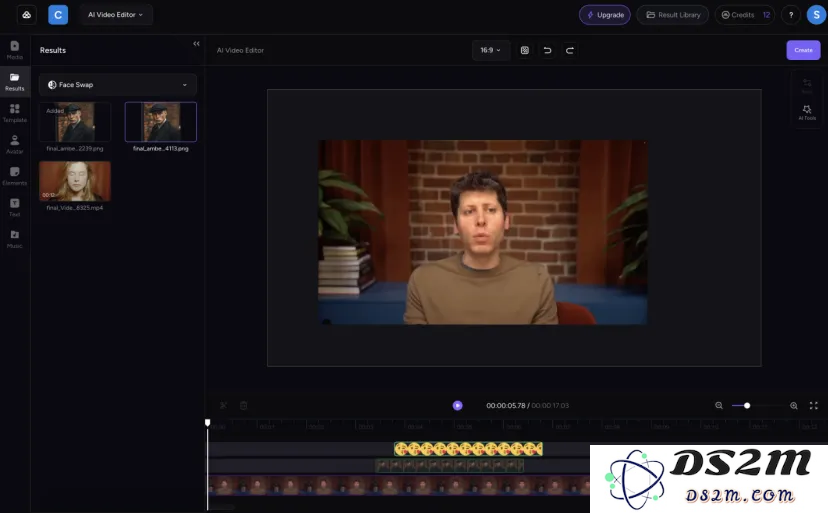This screenshot has height=513, width=828.
Task: Click the AI Video Editor breadcrumb label
Action: (240, 50)
